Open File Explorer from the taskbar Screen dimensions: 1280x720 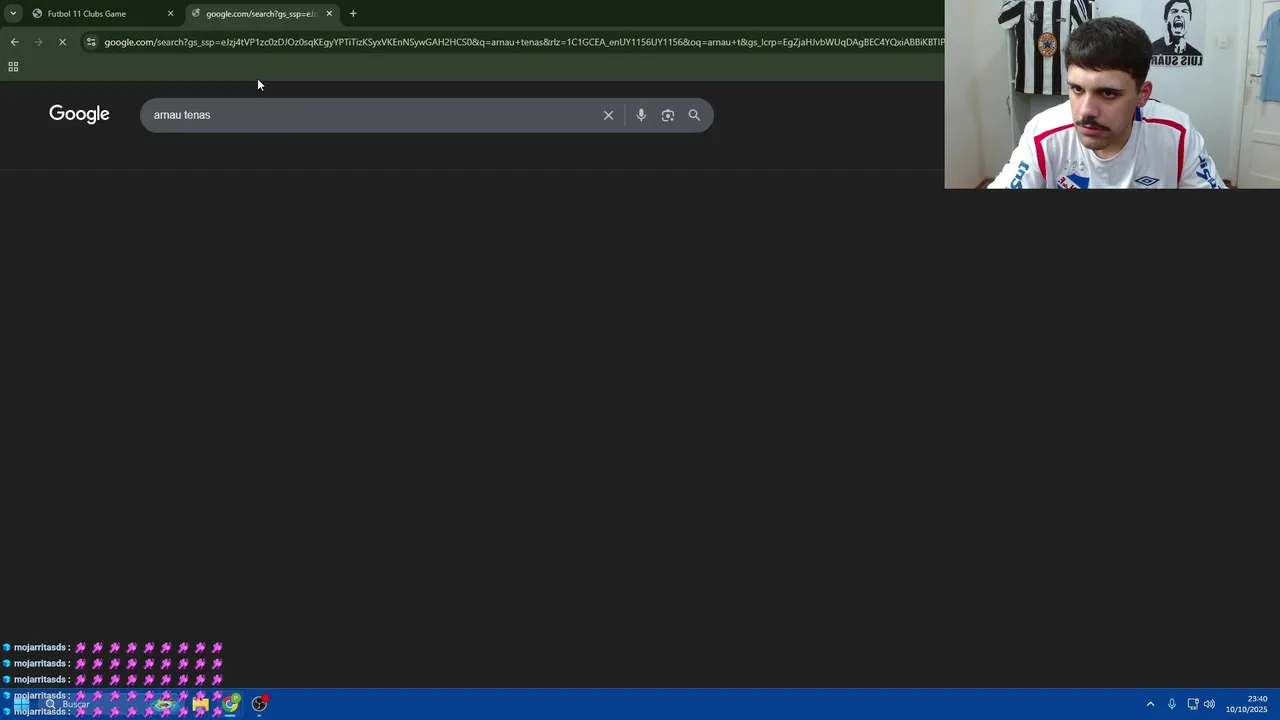point(200,704)
